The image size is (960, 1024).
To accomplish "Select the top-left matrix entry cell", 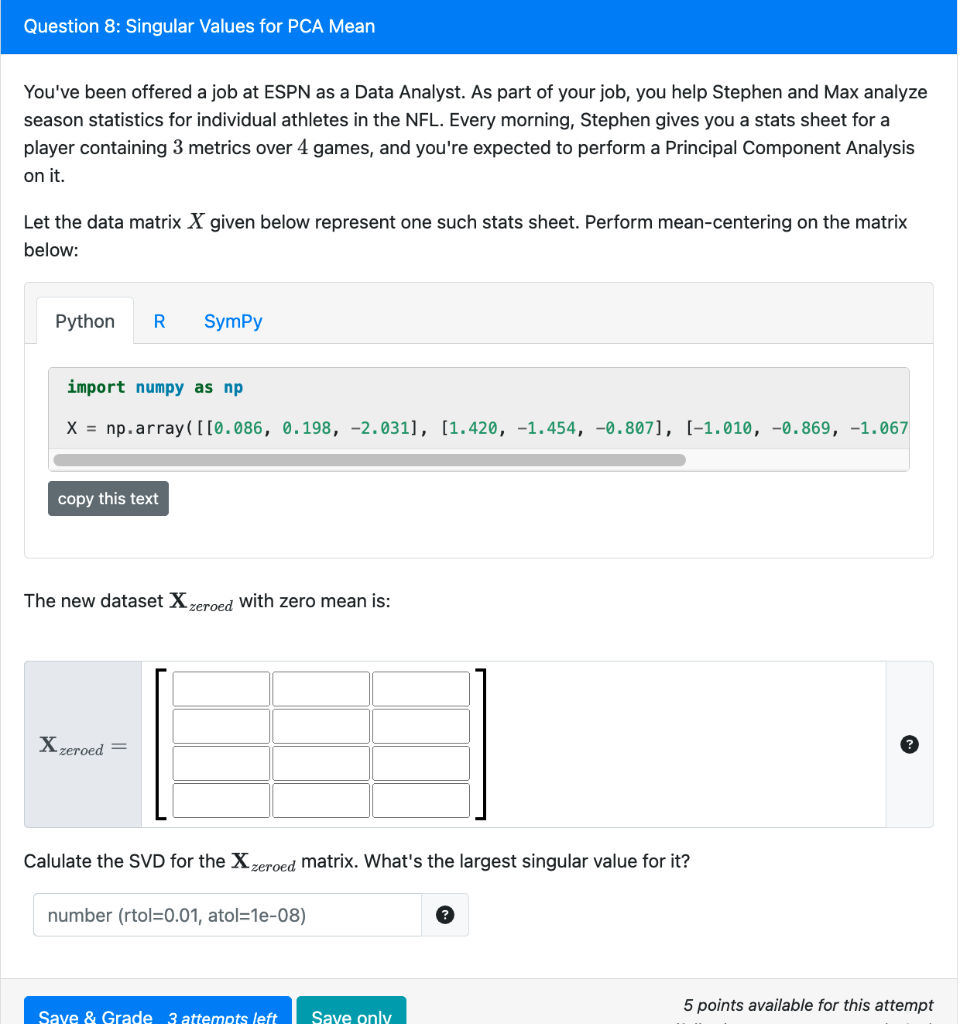I will point(220,688).
